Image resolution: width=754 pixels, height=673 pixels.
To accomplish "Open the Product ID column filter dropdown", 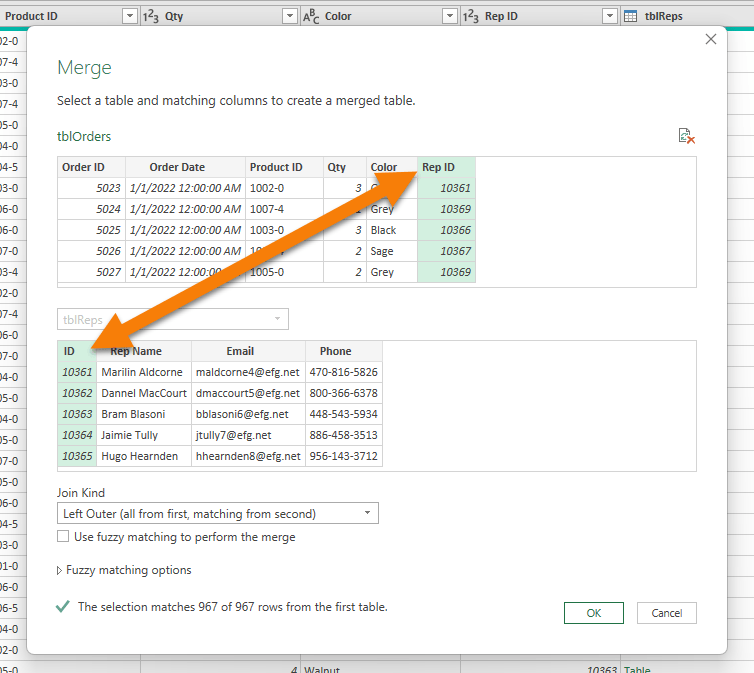I will point(129,16).
